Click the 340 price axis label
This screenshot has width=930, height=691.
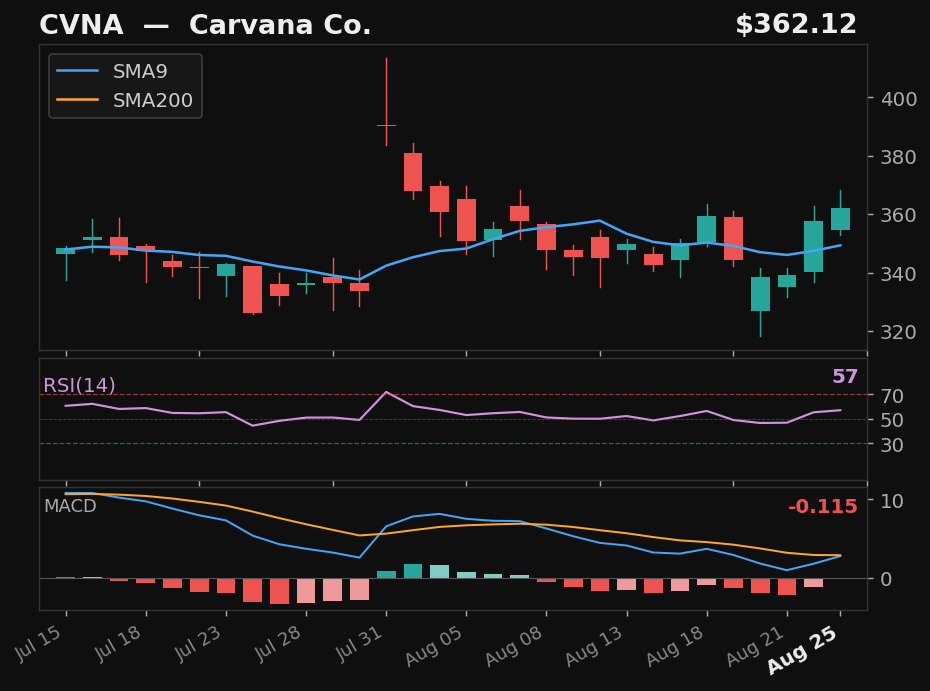tap(899, 274)
